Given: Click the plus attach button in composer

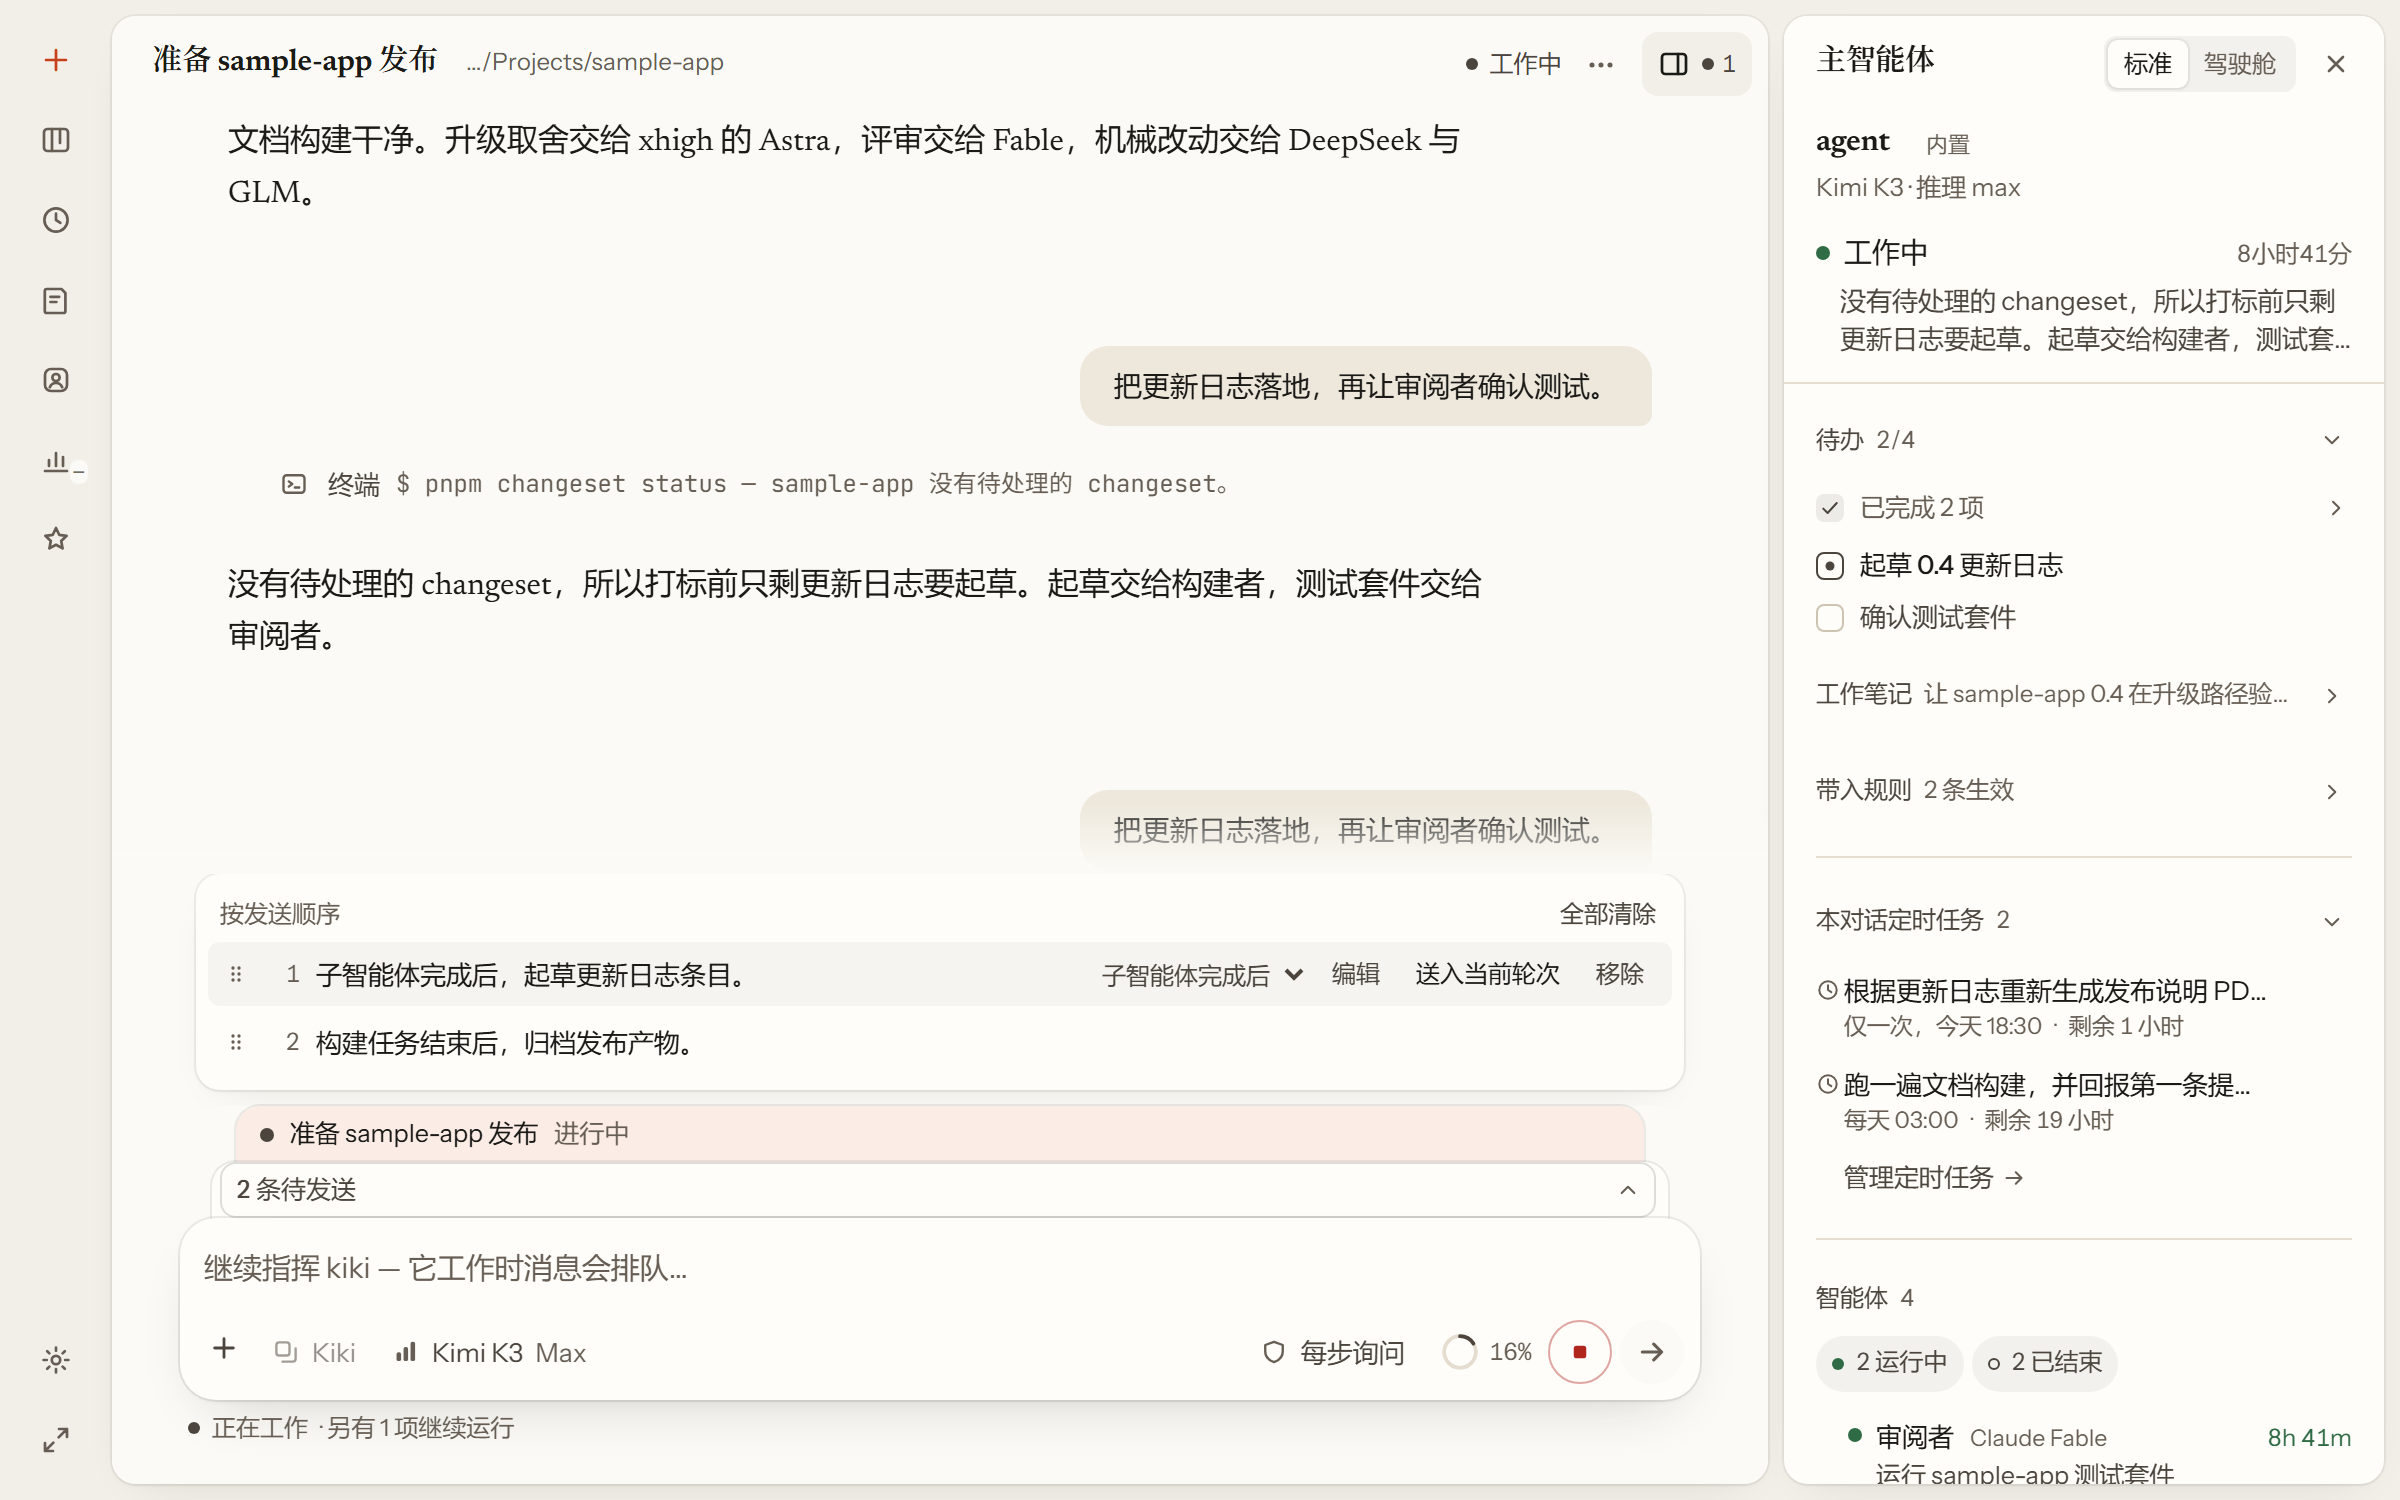Looking at the screenshot, I should [x=224, y=1349].
